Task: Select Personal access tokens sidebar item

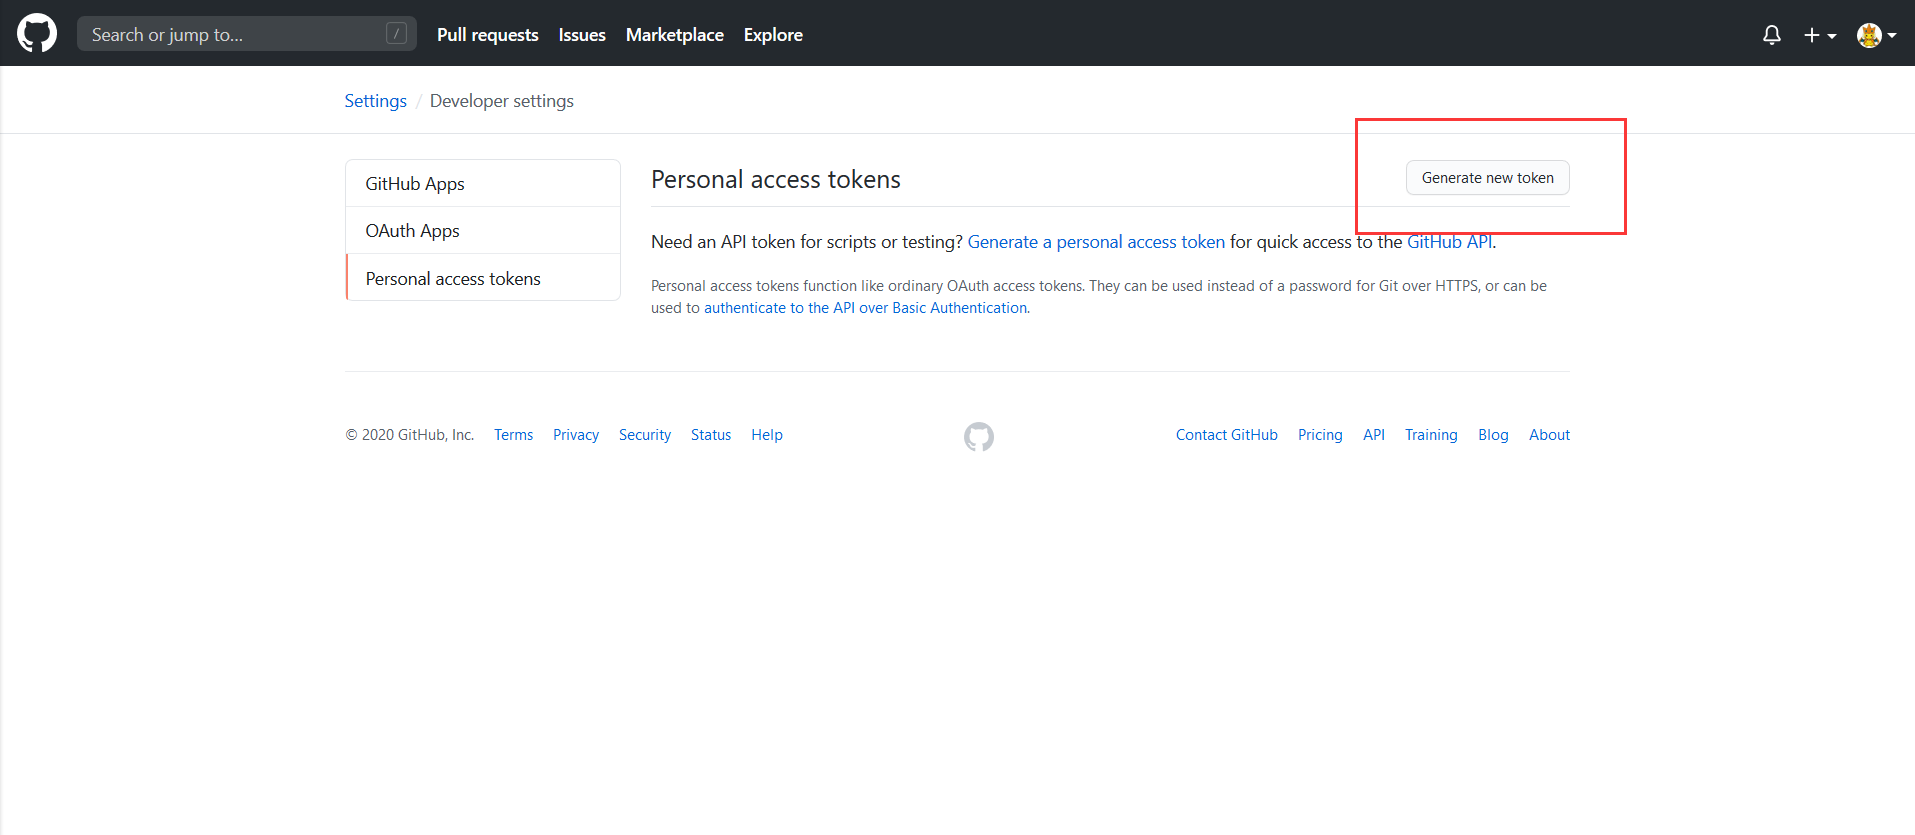Action: pyautogui.click(x=453, y=279)
